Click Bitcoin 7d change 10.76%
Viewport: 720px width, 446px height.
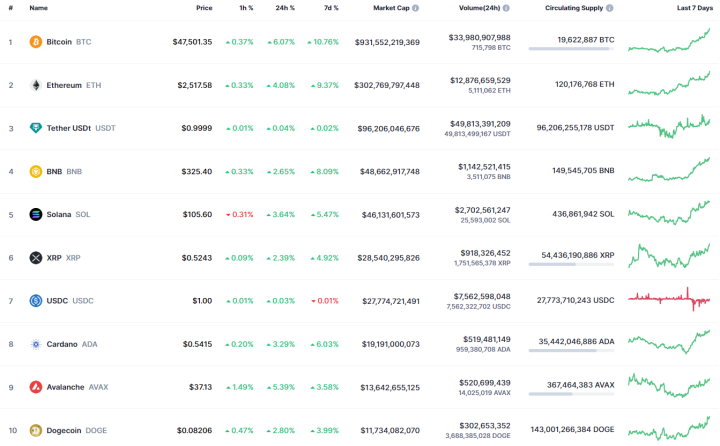pyautogui.click(x=323, y=42)
